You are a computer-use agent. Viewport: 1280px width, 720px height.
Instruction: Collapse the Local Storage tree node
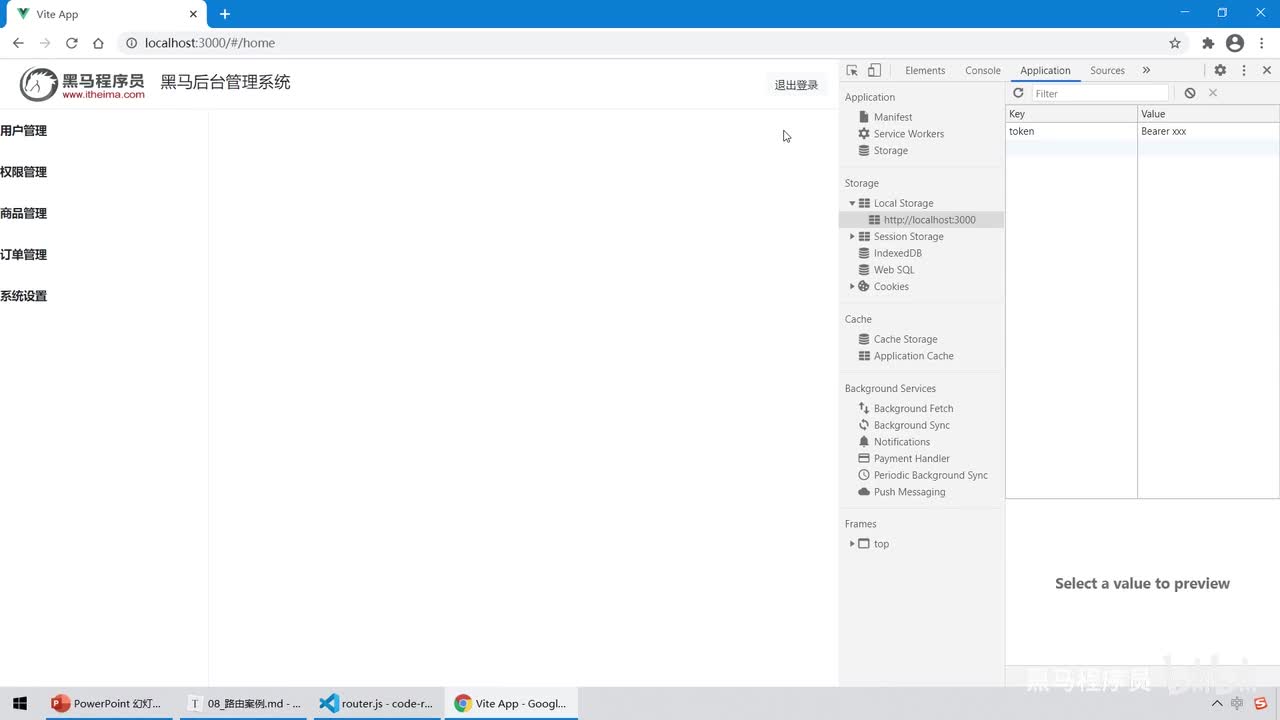pos(852,203)
